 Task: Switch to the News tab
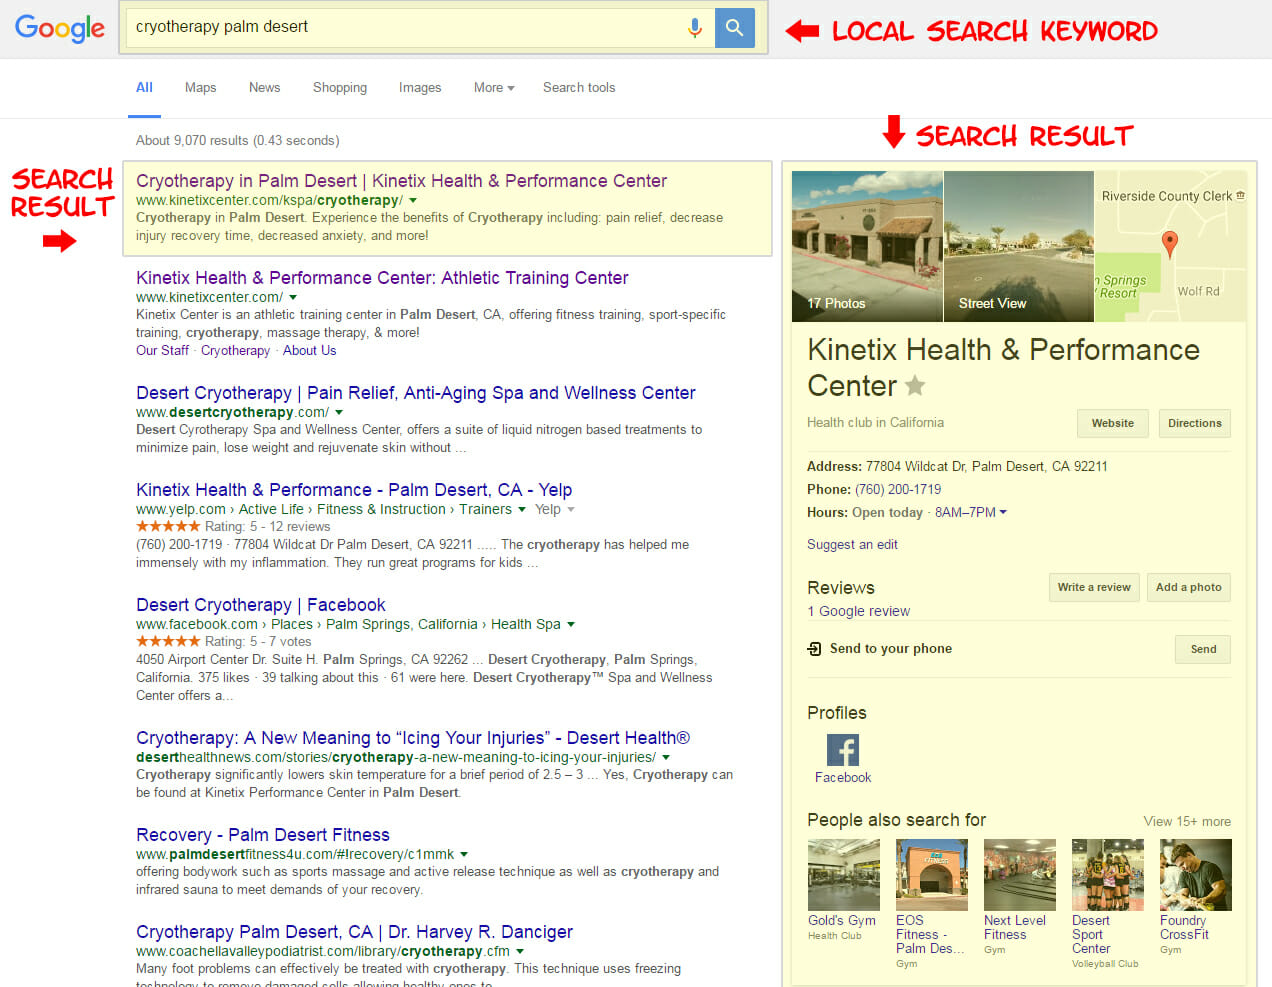264,88
